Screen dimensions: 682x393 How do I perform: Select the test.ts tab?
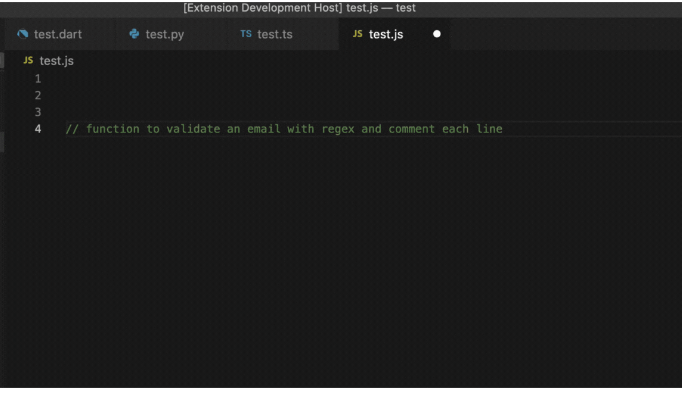[274, 34]
